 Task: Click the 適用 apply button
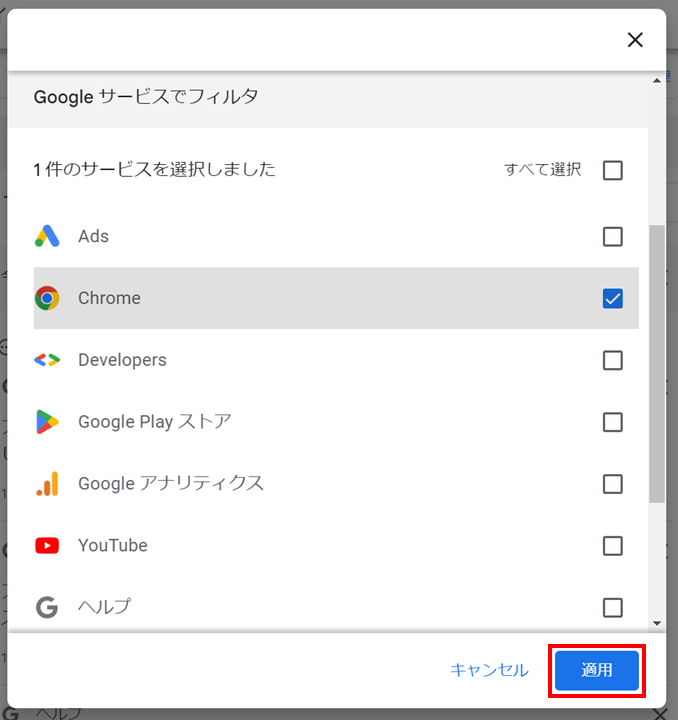pyautogui.click(x=597, y=670)
